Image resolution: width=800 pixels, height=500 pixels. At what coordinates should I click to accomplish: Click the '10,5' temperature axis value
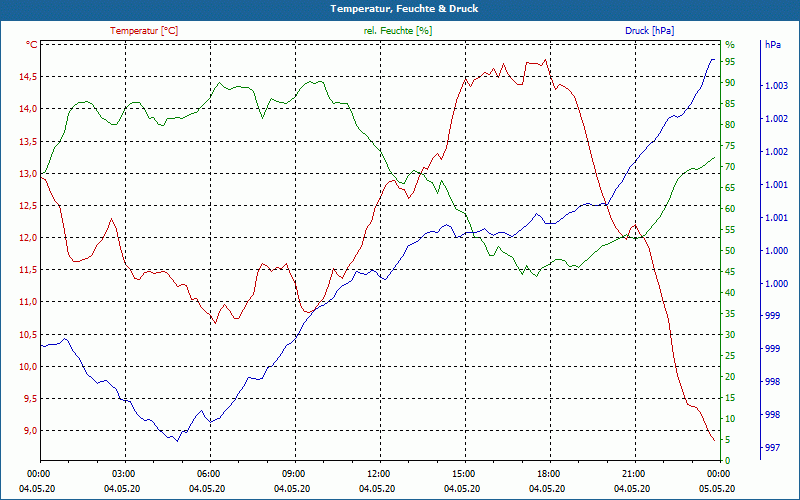coord(28,335)
